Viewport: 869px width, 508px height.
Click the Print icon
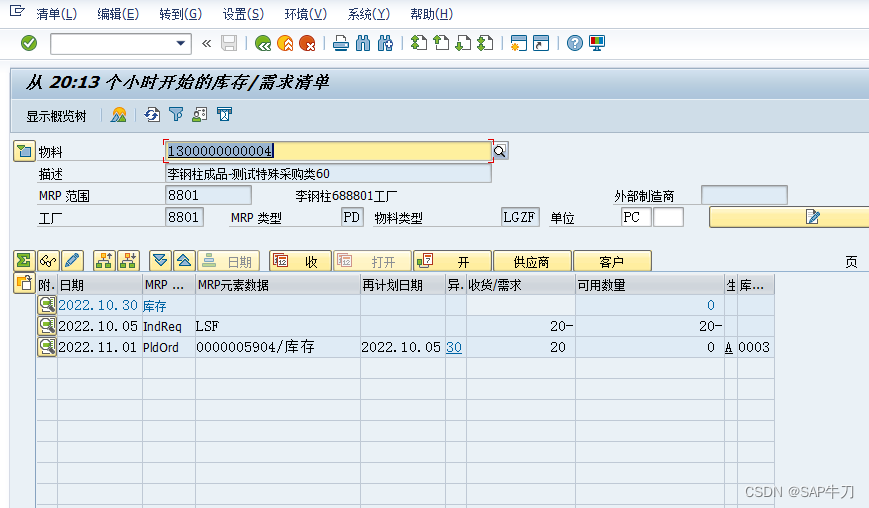tap(341, 43)
